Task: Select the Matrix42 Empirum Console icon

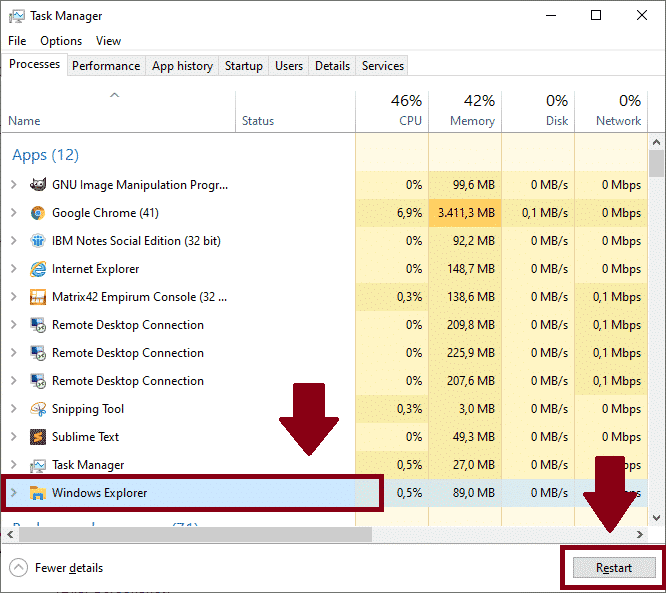Action: pos(38,297)
